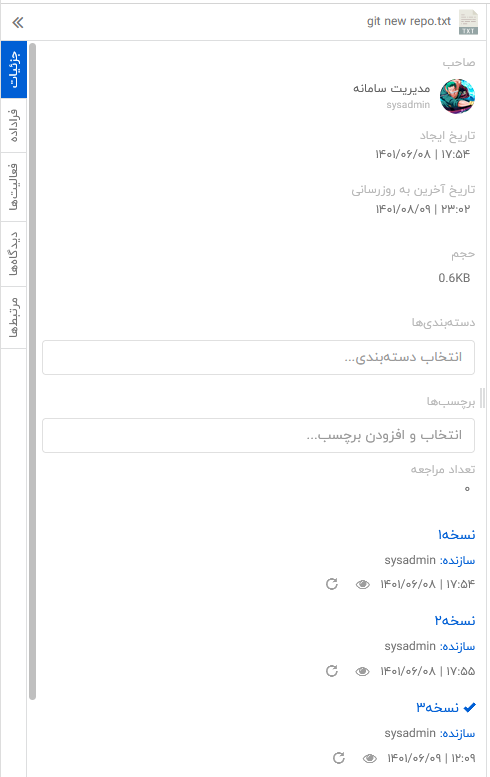Screen dimensions: 490x777
Task: Switch to the فعالیت‌ها tab
Action: pos(14,187)
